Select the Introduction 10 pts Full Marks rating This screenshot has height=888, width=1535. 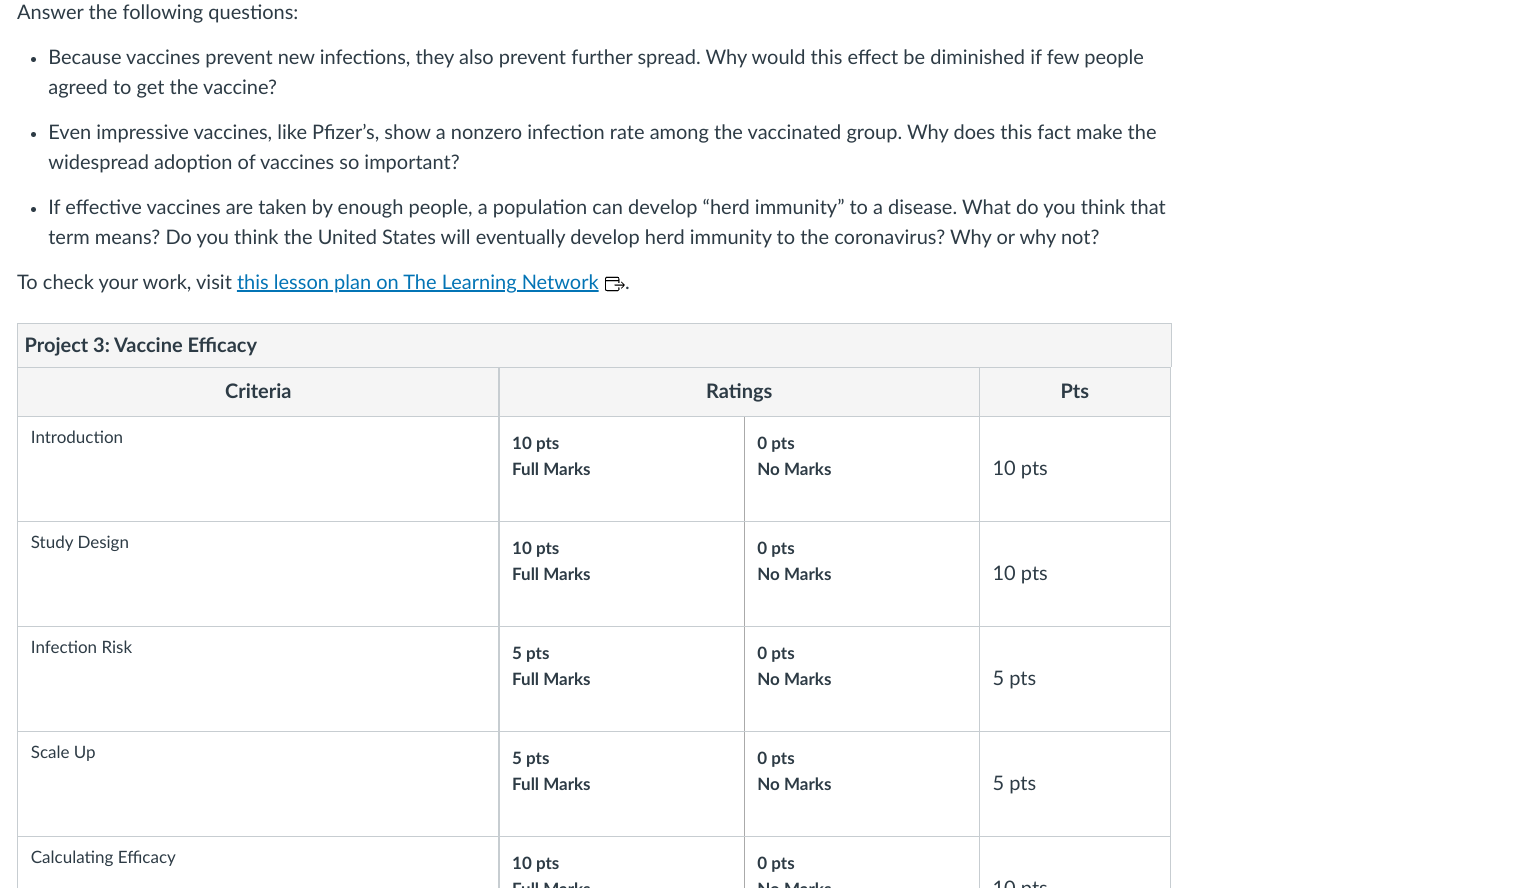tap(621, 469)
